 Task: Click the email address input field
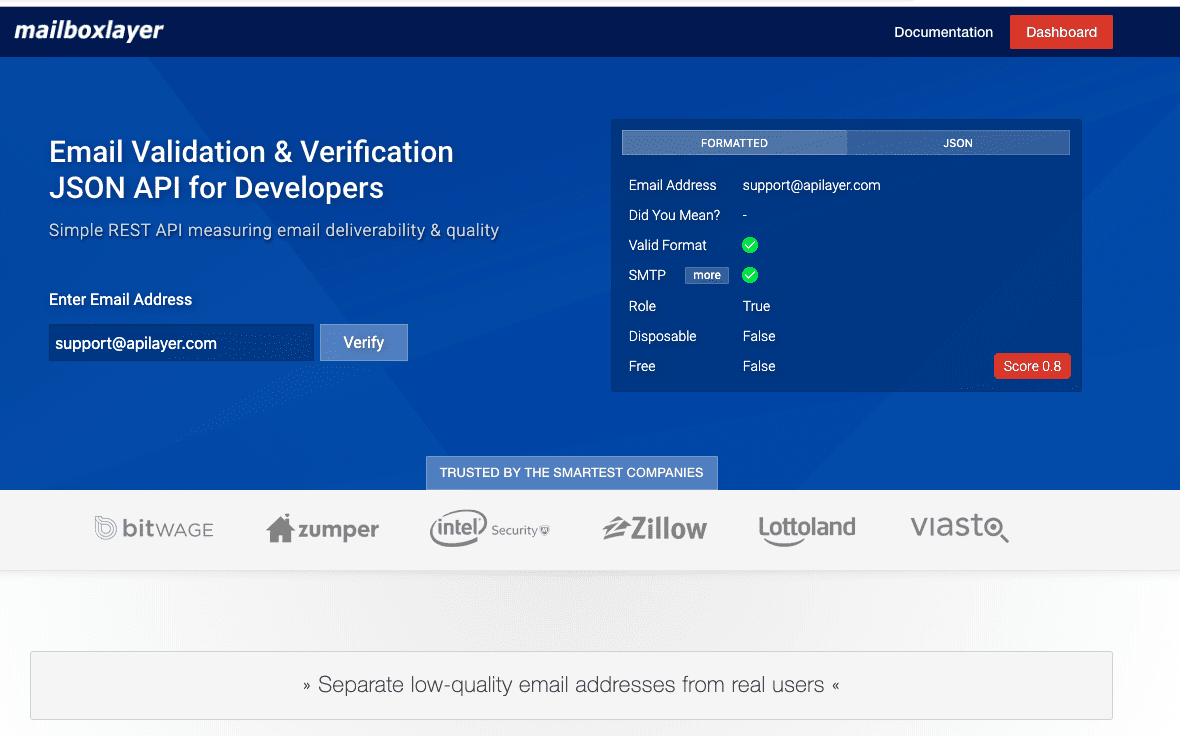(181, 342)
